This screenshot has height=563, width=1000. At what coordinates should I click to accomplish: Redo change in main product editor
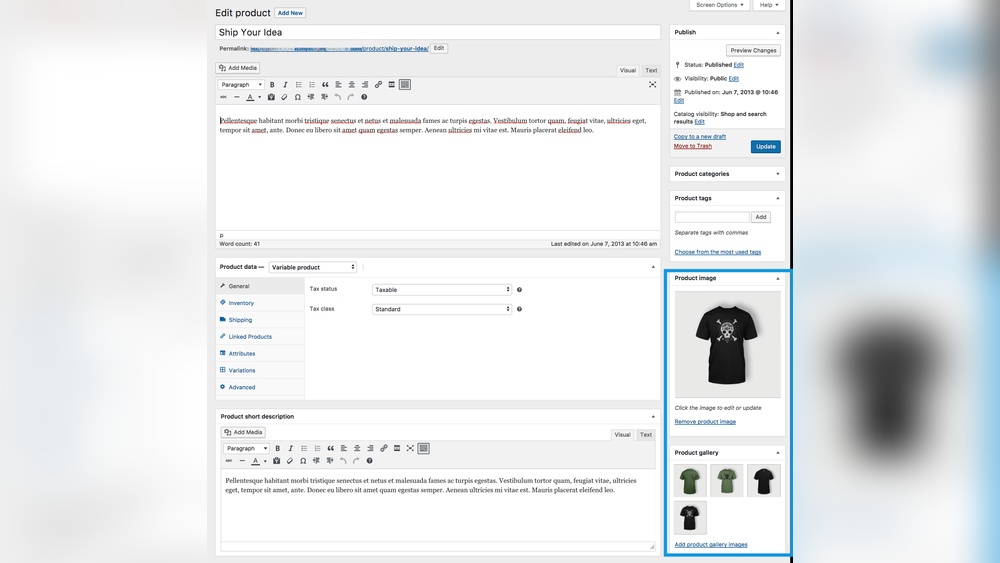351,98
